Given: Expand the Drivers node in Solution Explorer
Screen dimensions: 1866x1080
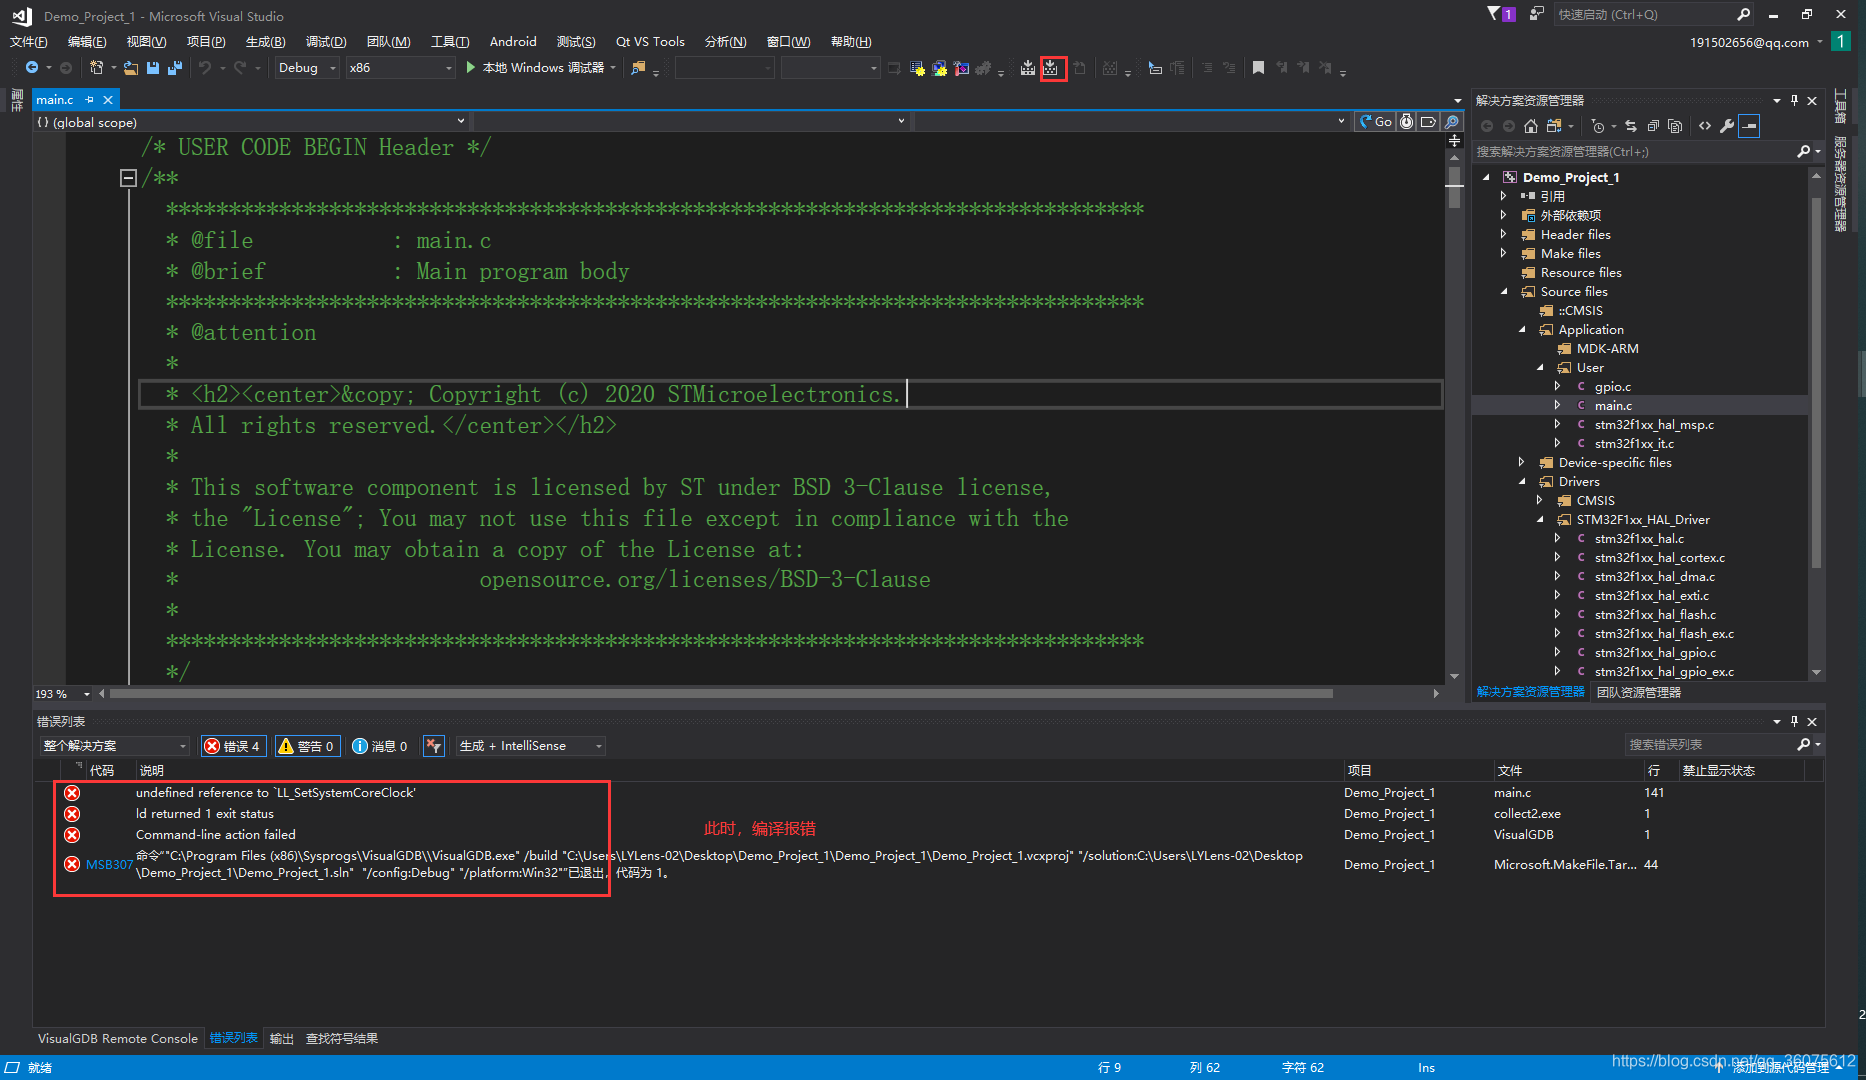Looking at the screenshot, I should pyautogui.click(x=1522, y=481).
